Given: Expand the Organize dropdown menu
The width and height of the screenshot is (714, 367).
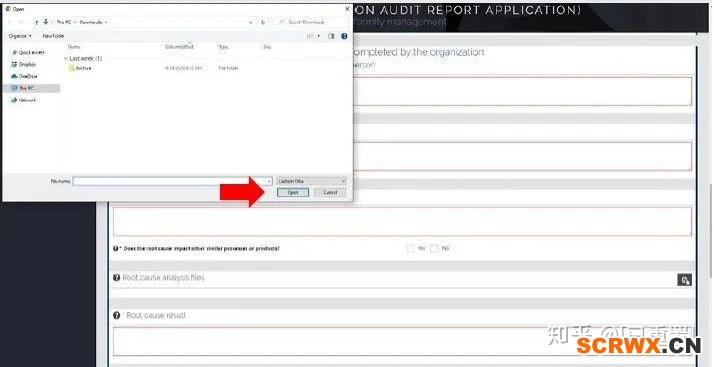Looking at the screenshot, I should [20, 36].
